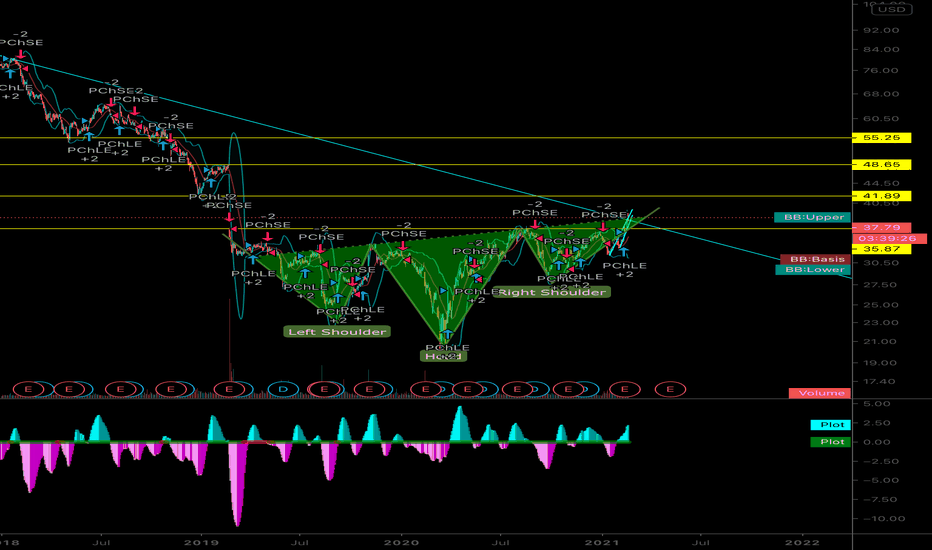Image resolution: width=932 pixels, height=550 pixels.
Task: Click 2019 on the time axis
Action: click(201, 542)
